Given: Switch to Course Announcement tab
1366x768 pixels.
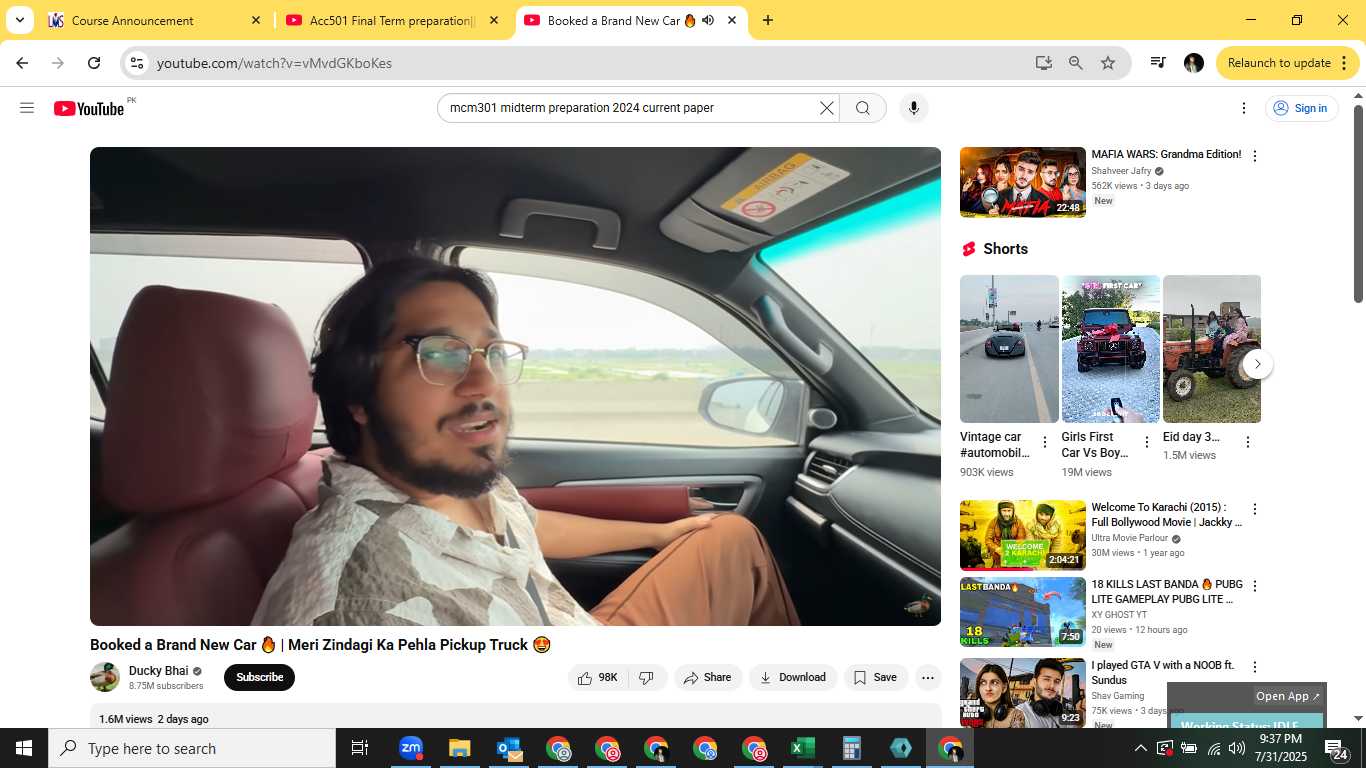Looking at the screenshot, I should pyautogui.click(x=155, y=20).
